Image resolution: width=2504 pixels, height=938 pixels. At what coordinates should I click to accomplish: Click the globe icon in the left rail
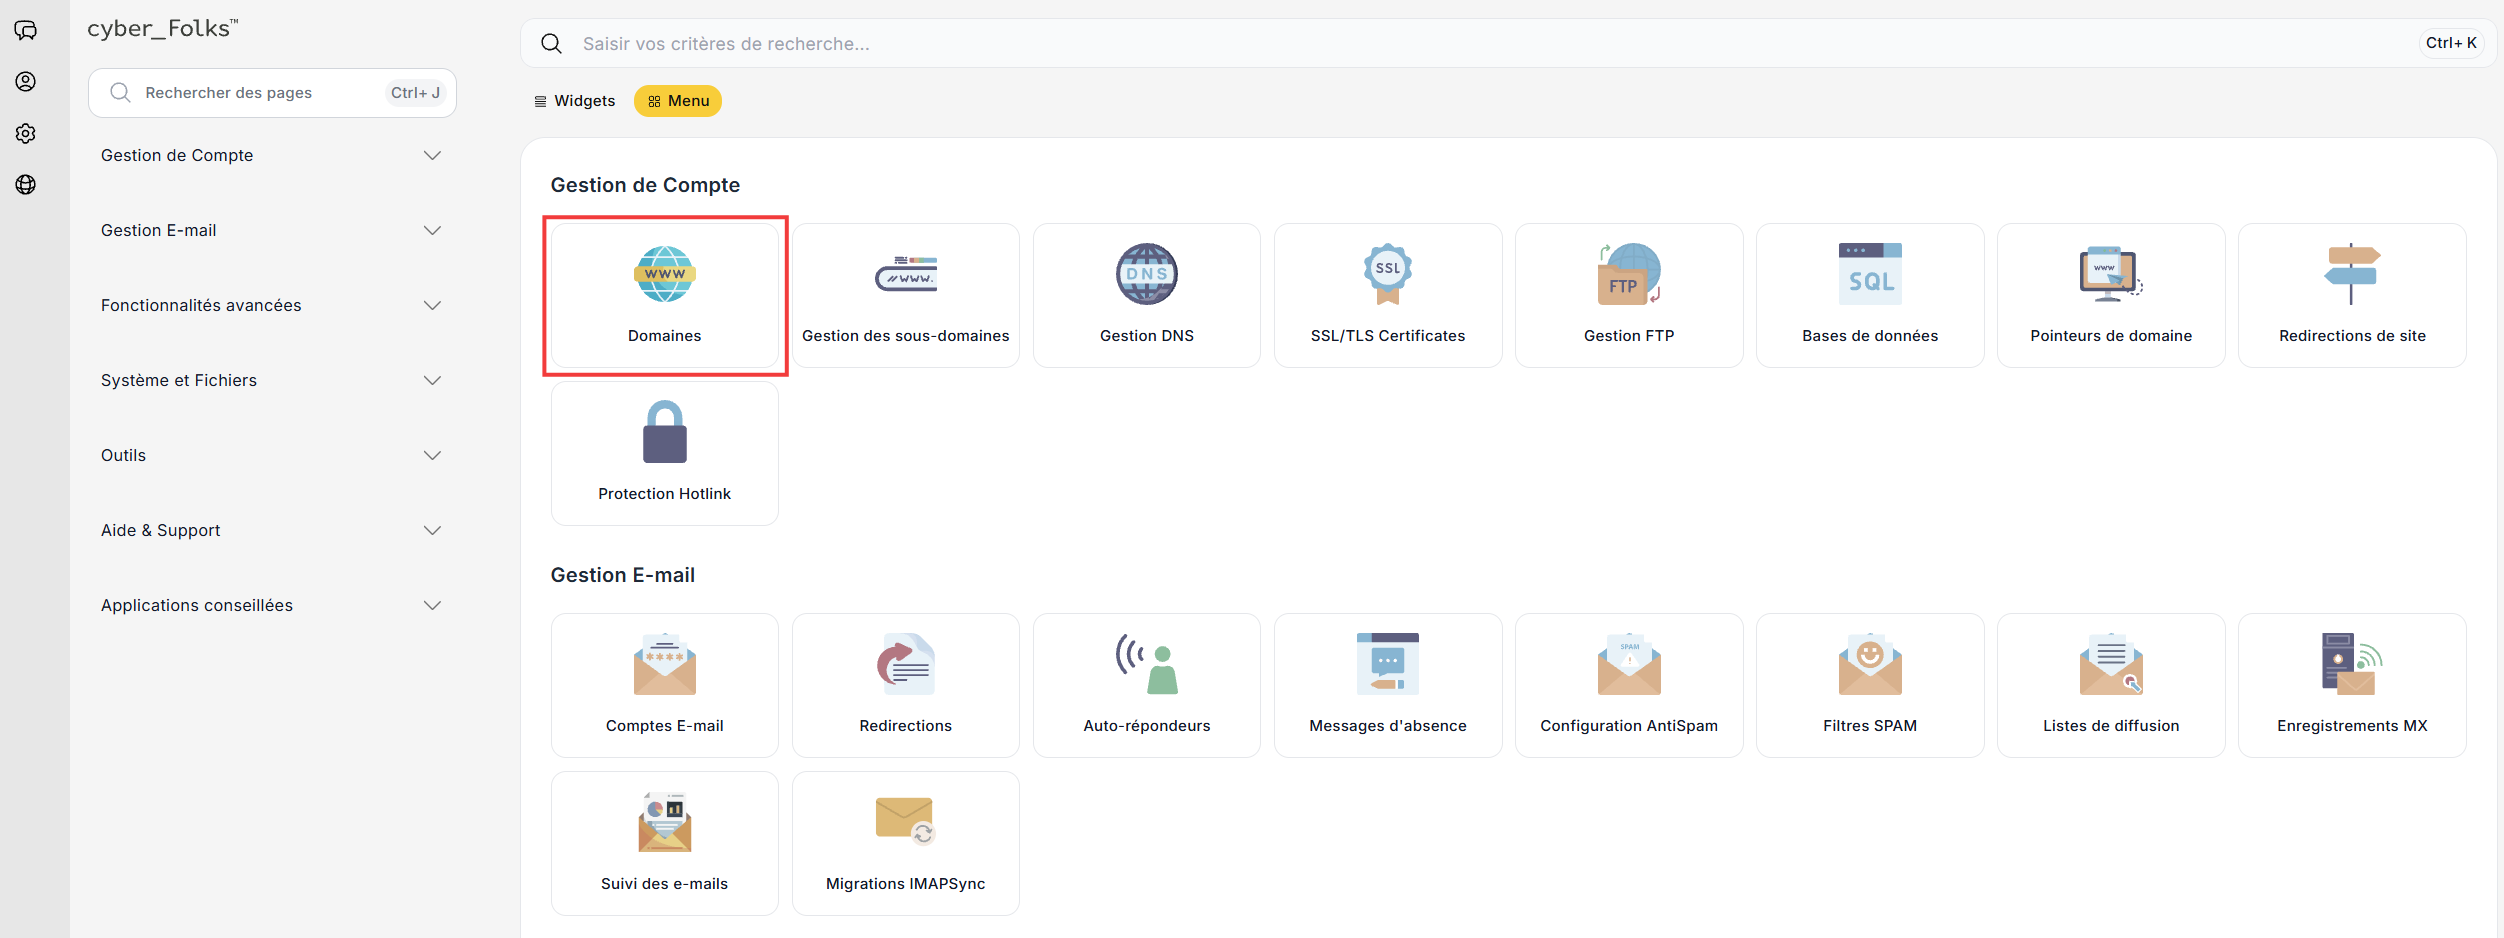(26, 184)
